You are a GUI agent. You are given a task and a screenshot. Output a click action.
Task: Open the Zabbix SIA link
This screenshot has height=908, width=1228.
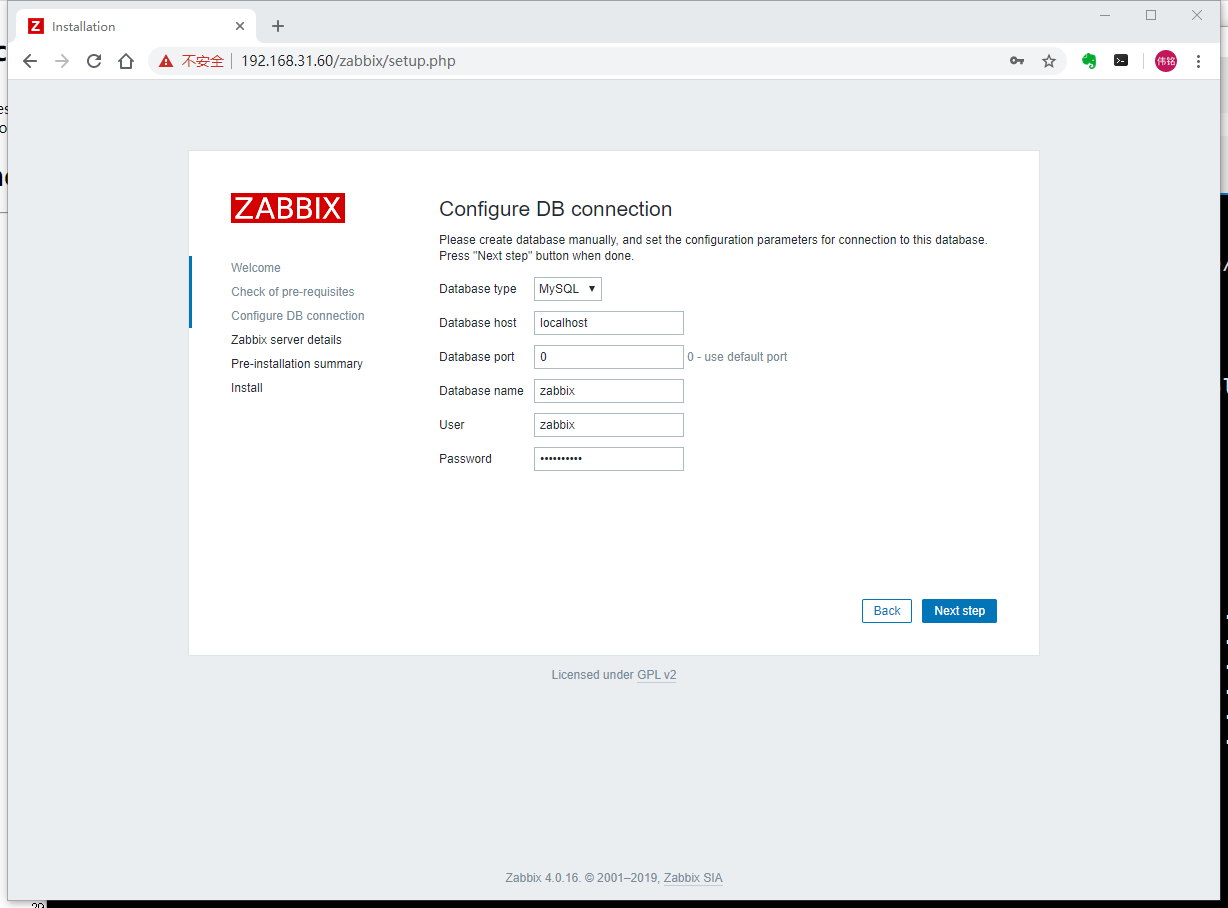click(x=693, y=878)
